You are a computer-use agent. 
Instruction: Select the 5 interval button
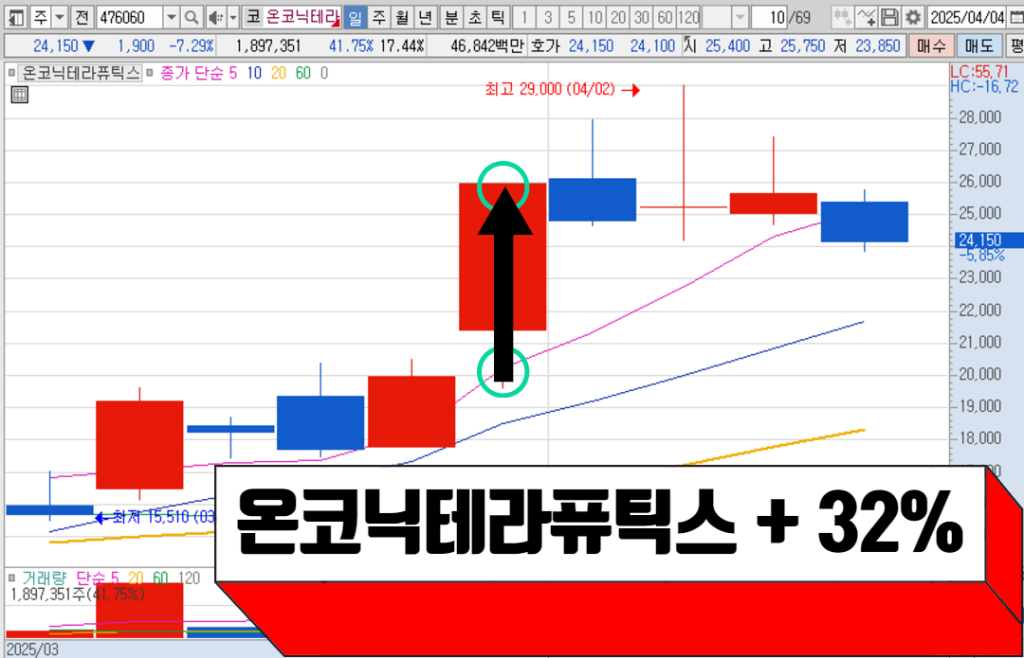pyautogui.click(x=571, y=18)
